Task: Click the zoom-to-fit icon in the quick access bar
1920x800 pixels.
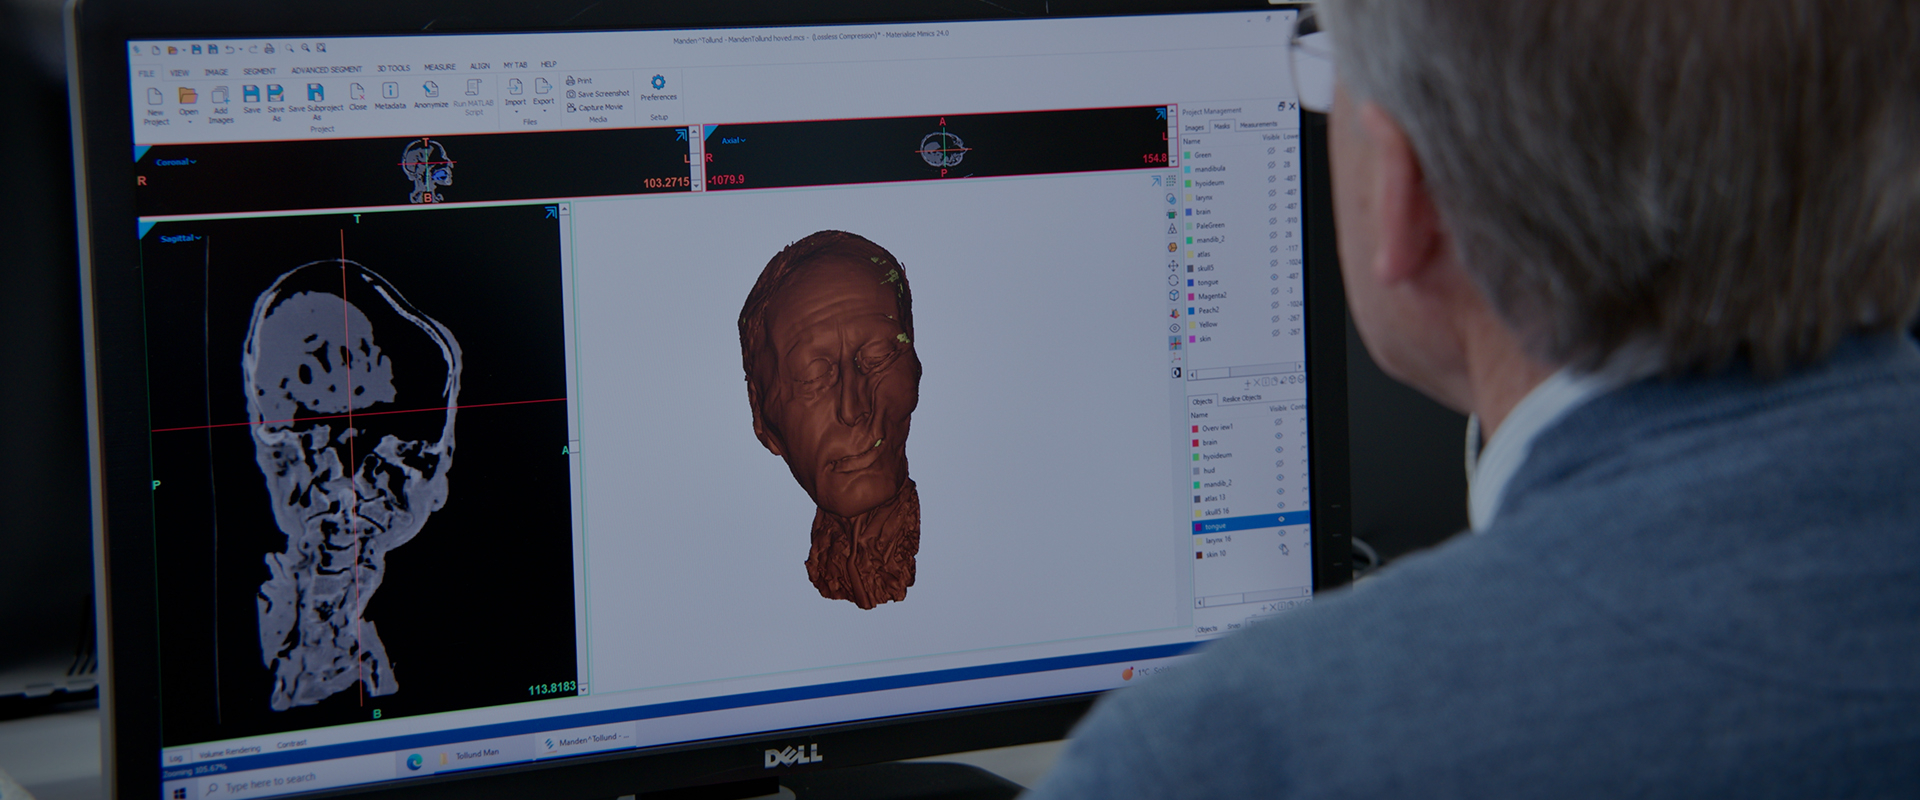Action: tap(321, 48)
